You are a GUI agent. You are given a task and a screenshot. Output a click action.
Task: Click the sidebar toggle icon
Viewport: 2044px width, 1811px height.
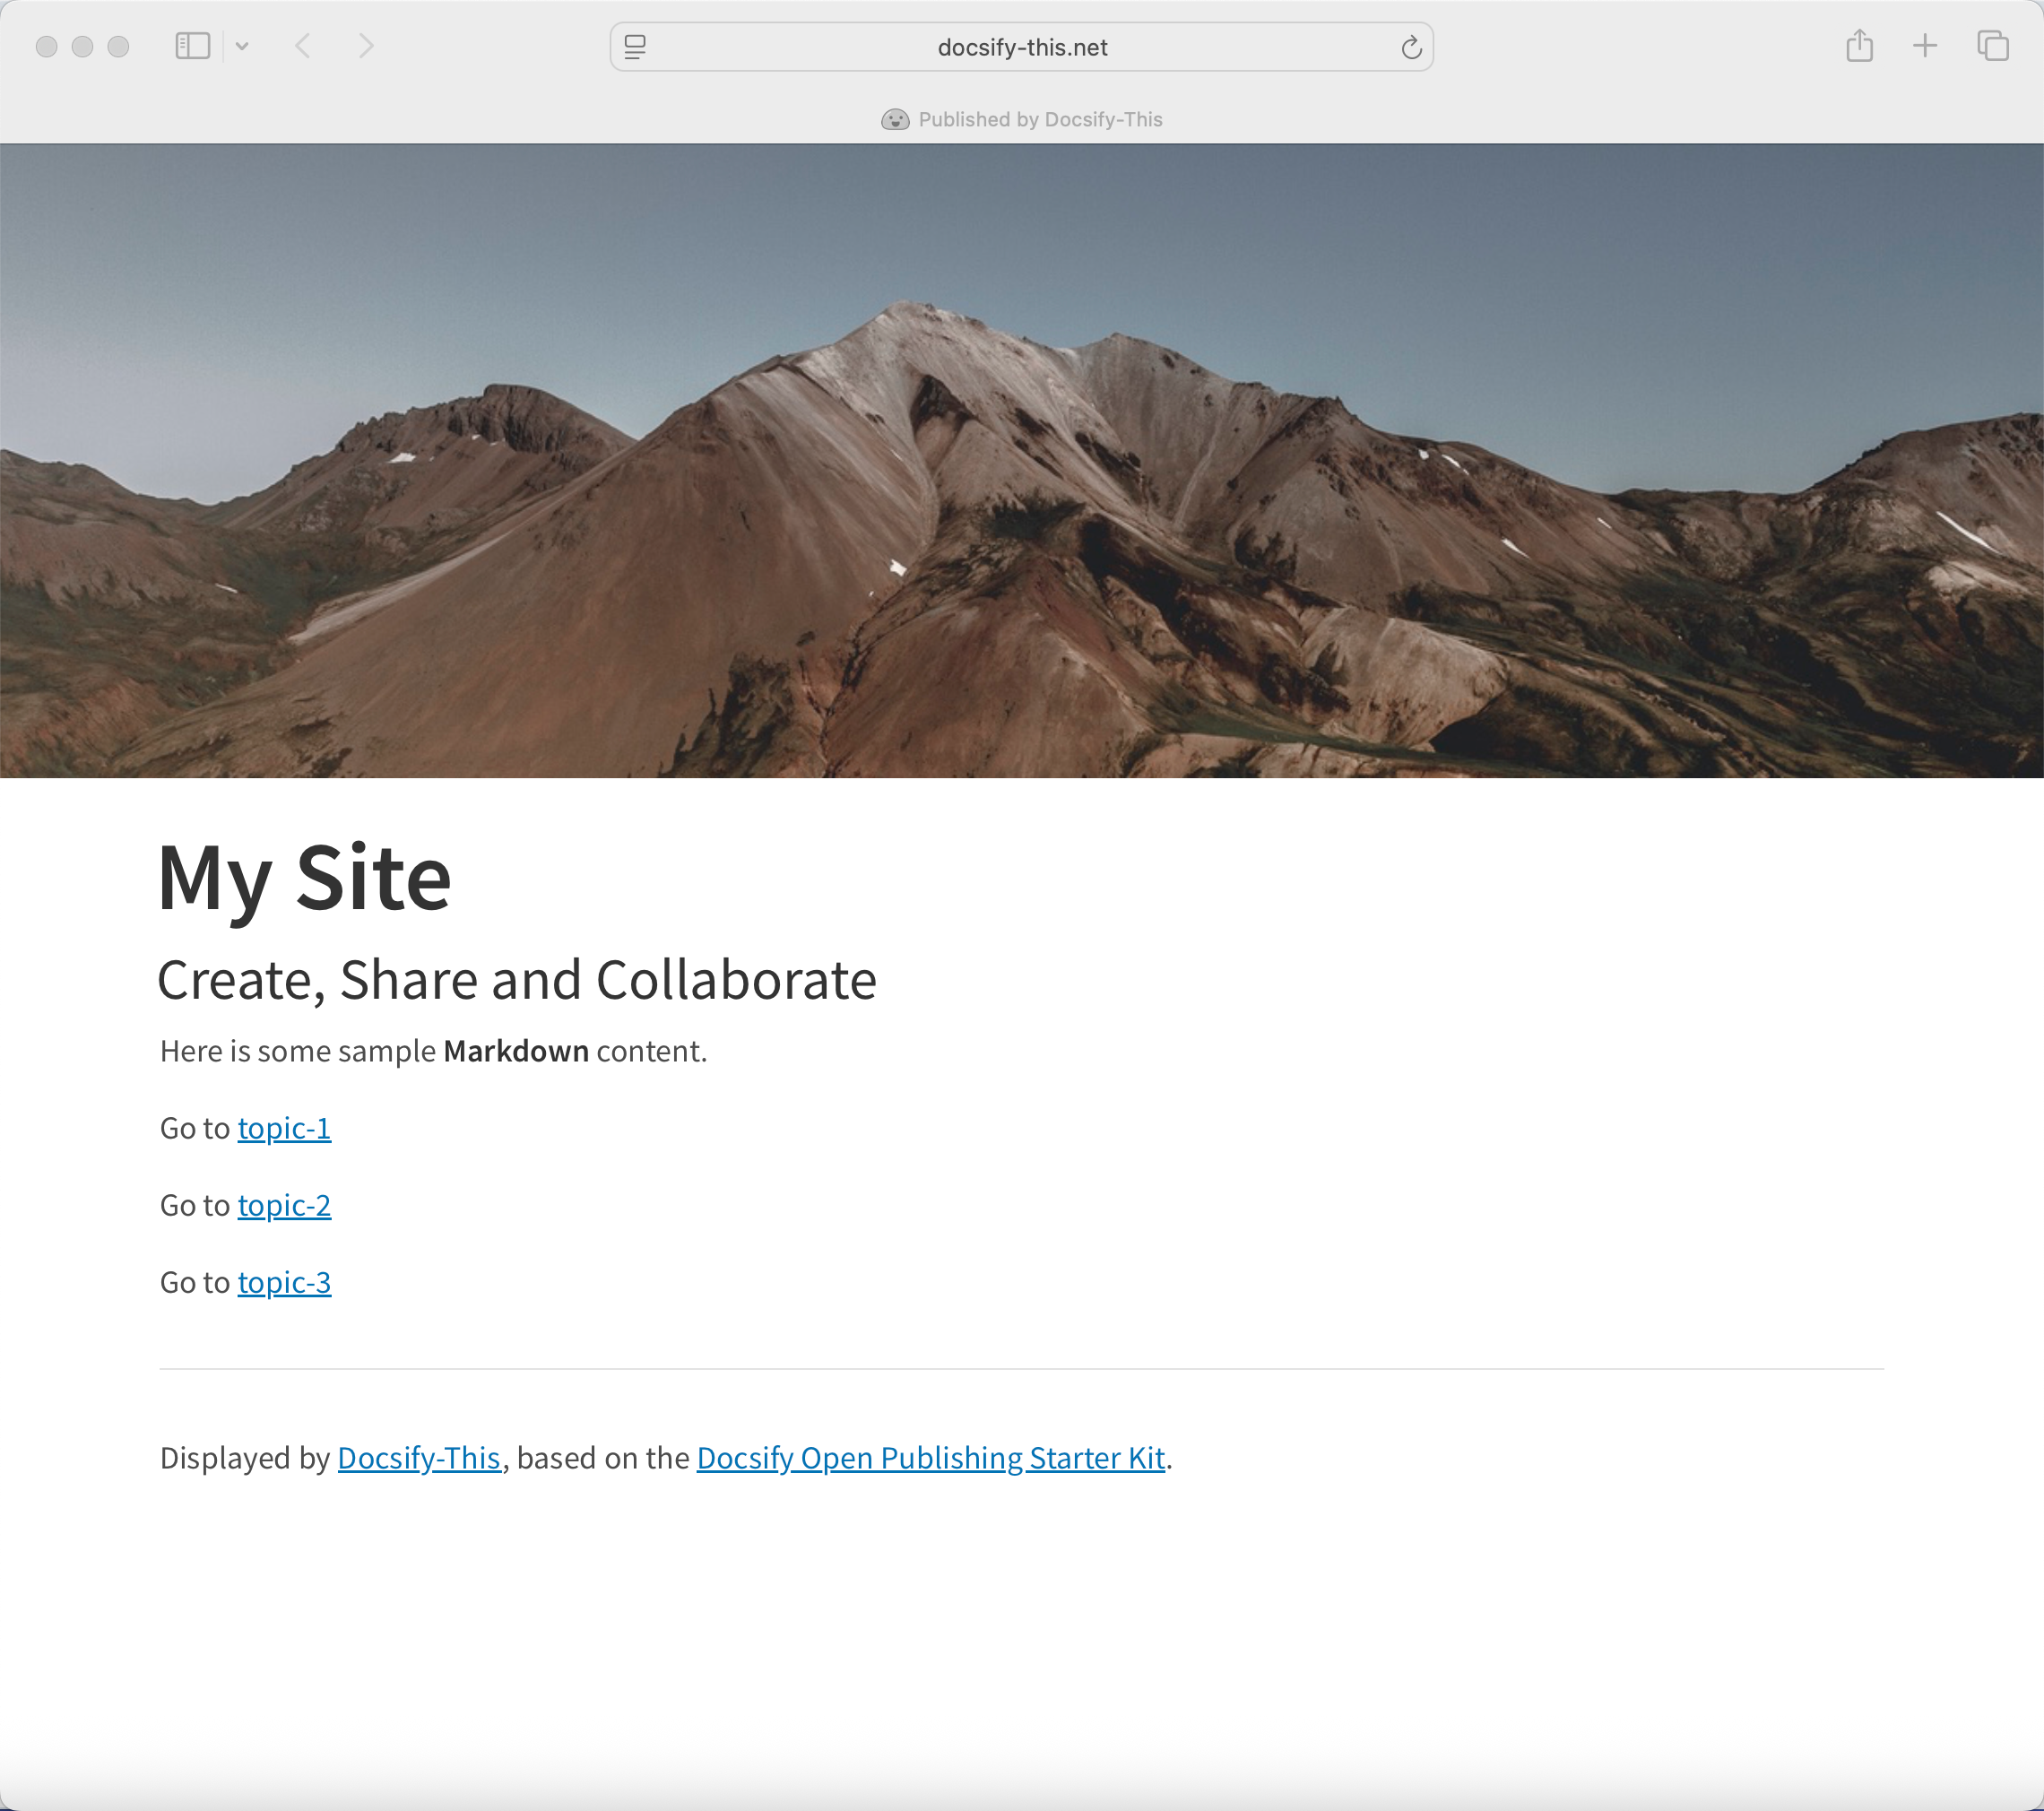192,46
